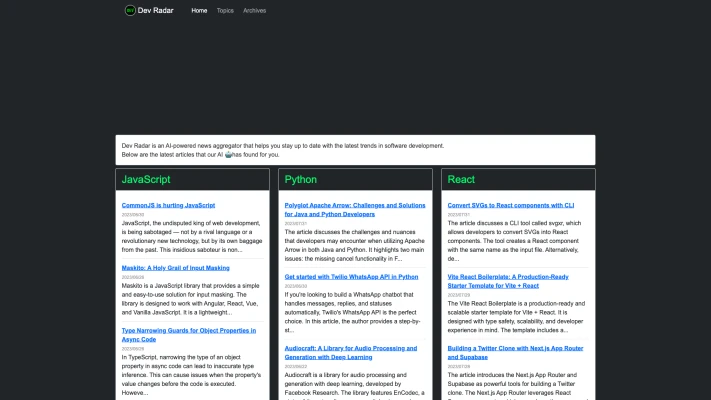Open 'Building a Twitter Clone with Next.js' link

[515, 353]
